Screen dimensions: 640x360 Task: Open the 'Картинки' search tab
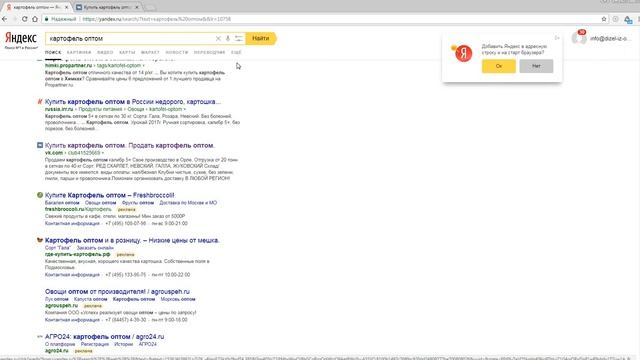click(79, 52)
